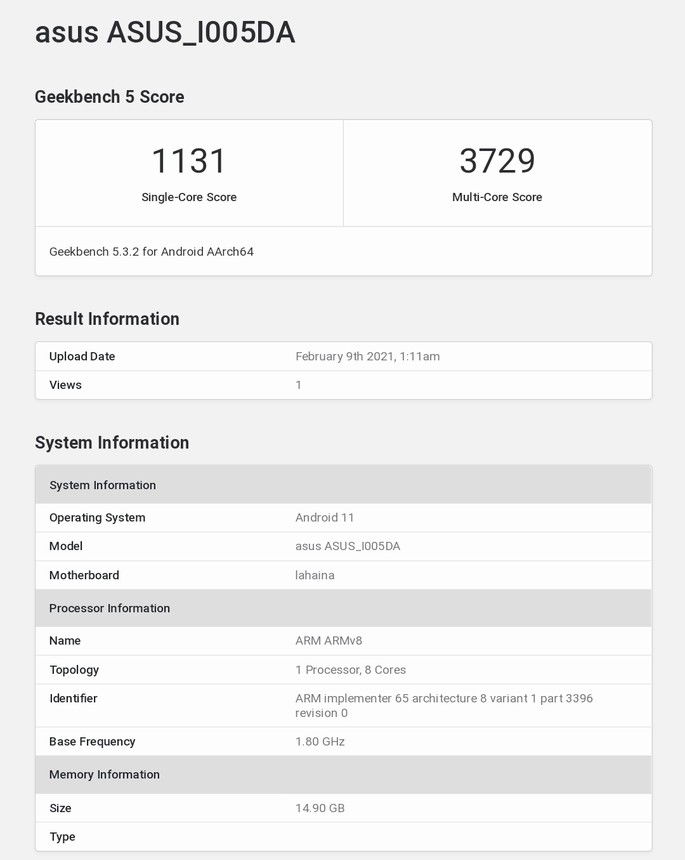Select the Base Frequency label
The height and width of the screenshot is (860, 685).
[x=92, y=742]
